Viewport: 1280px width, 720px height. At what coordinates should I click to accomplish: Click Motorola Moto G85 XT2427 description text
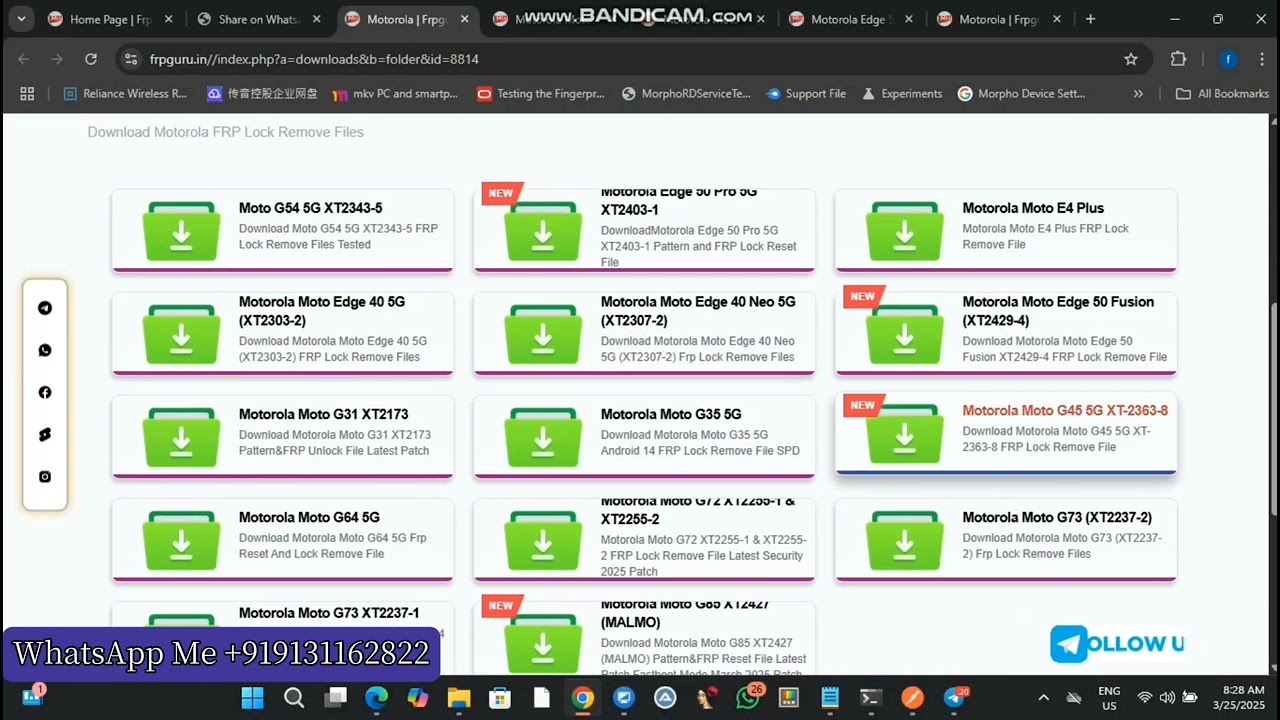point(703,658)
